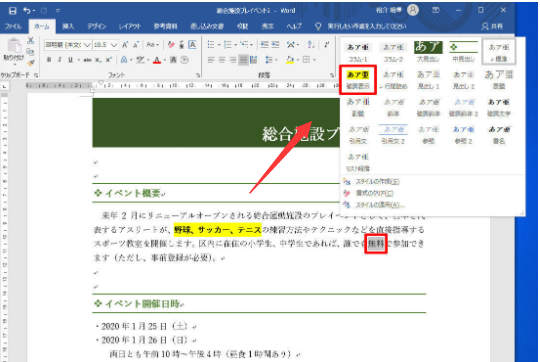Align text to the right

233,60
